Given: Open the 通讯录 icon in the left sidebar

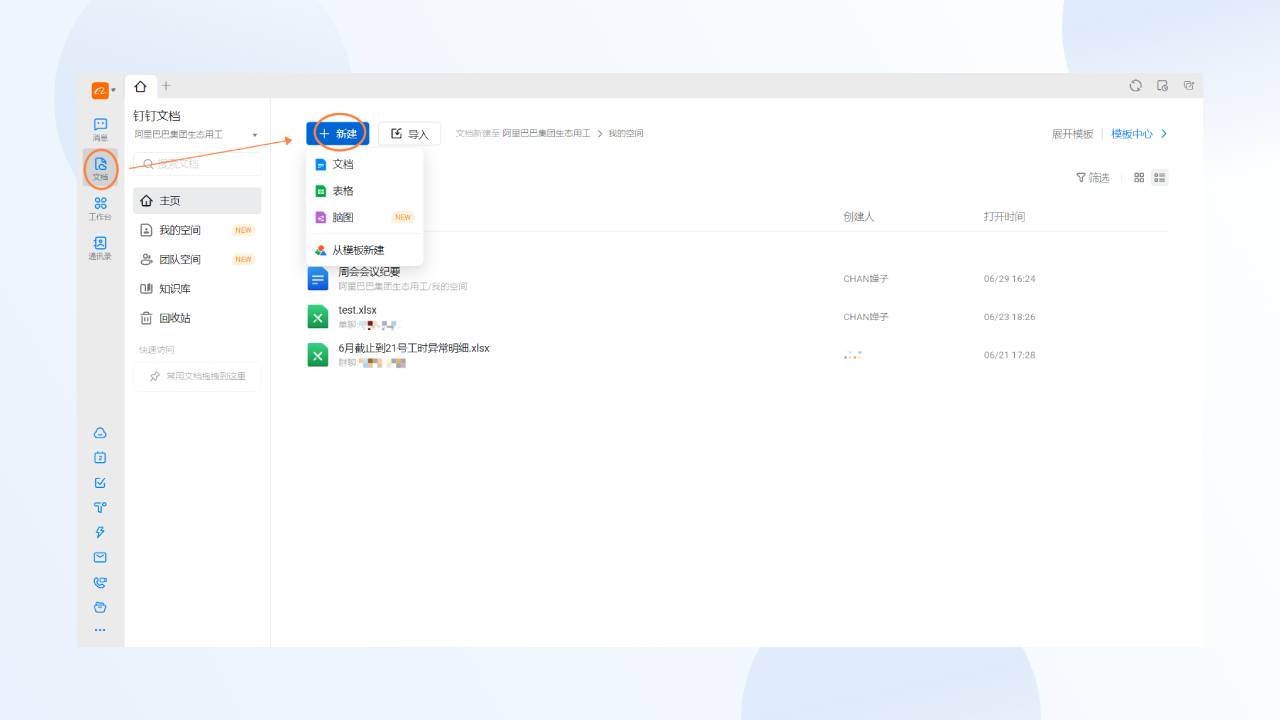Looking at the screenshot, I should (100, 248).
